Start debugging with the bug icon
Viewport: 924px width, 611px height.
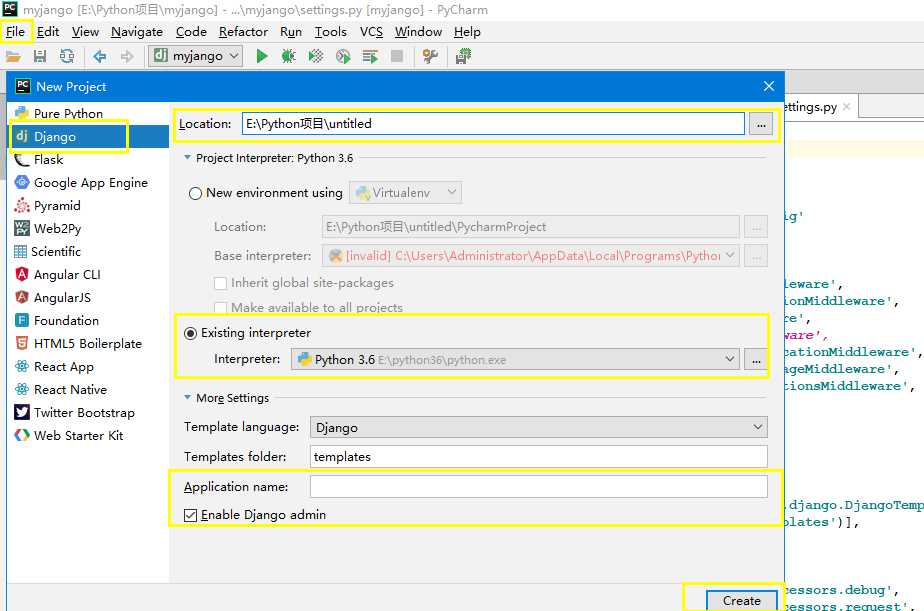tap(288, 57)
